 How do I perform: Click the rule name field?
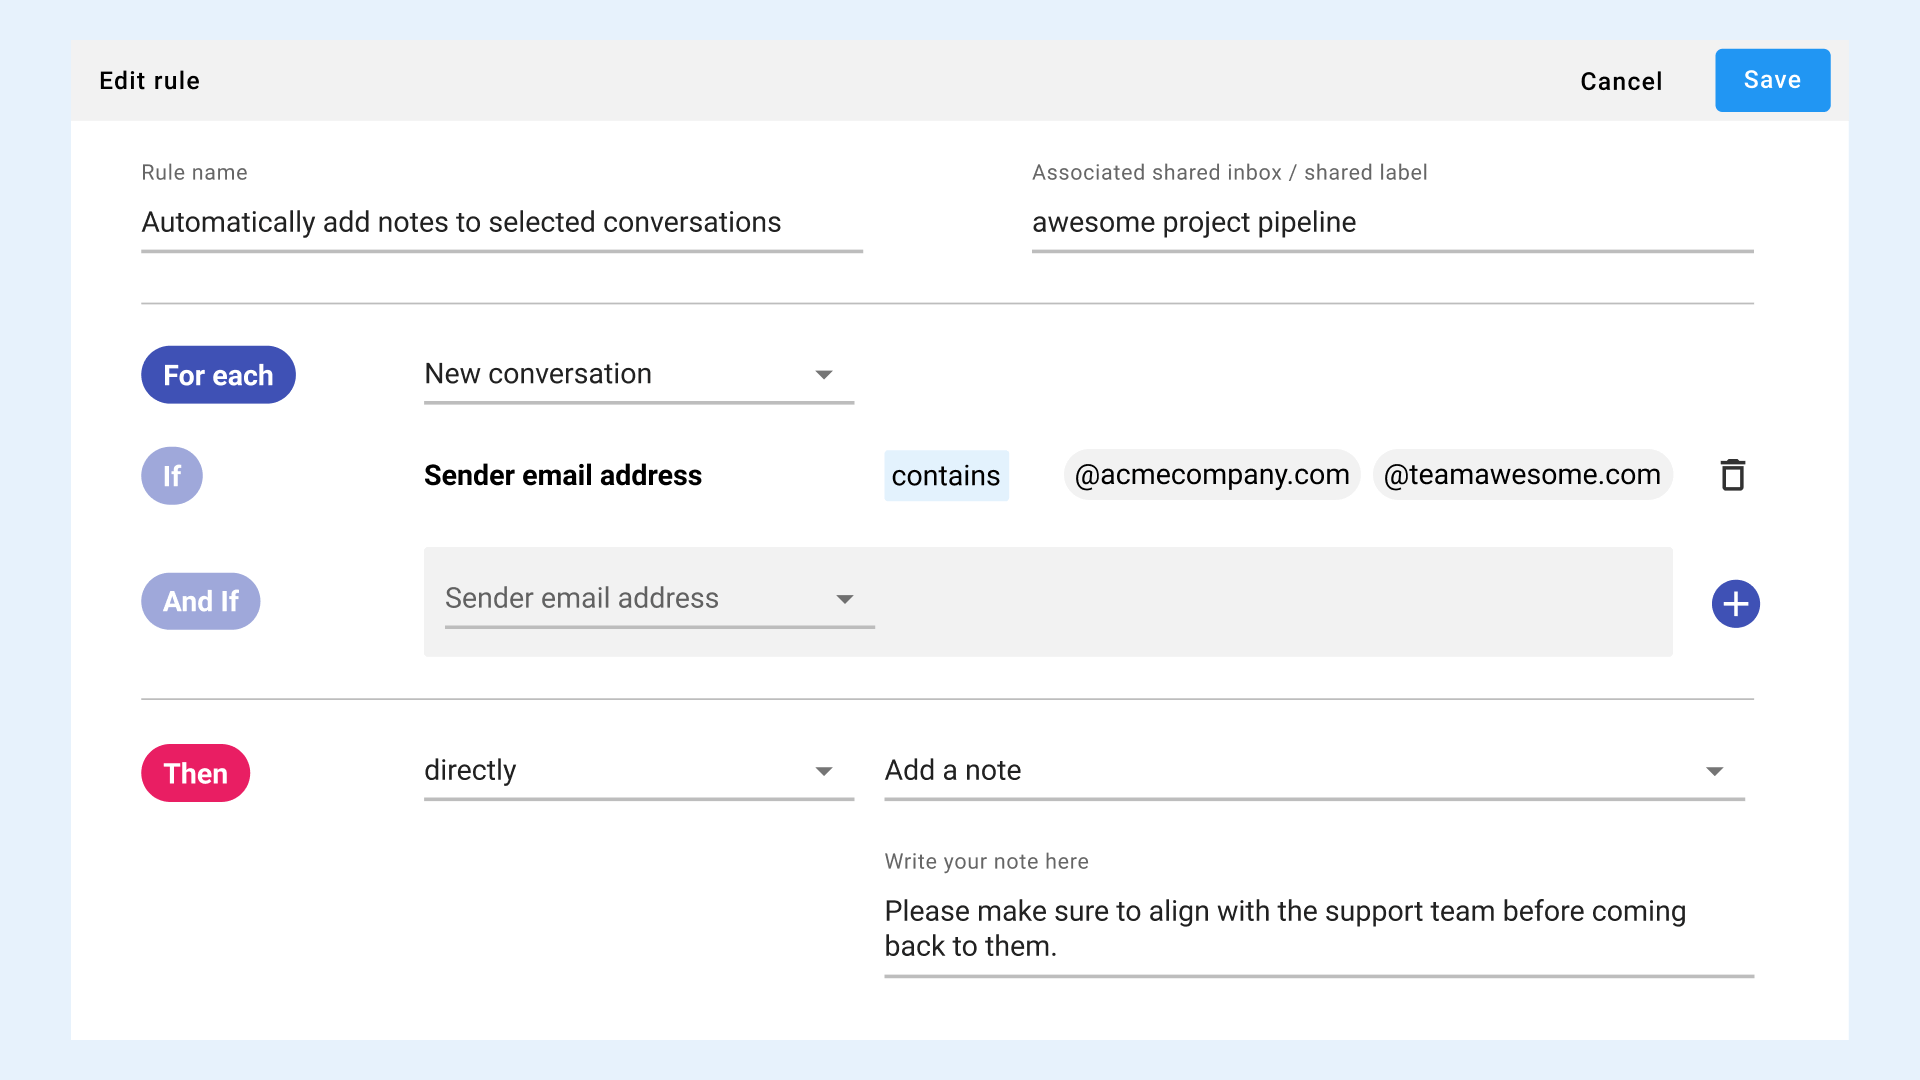pos(500,222)
